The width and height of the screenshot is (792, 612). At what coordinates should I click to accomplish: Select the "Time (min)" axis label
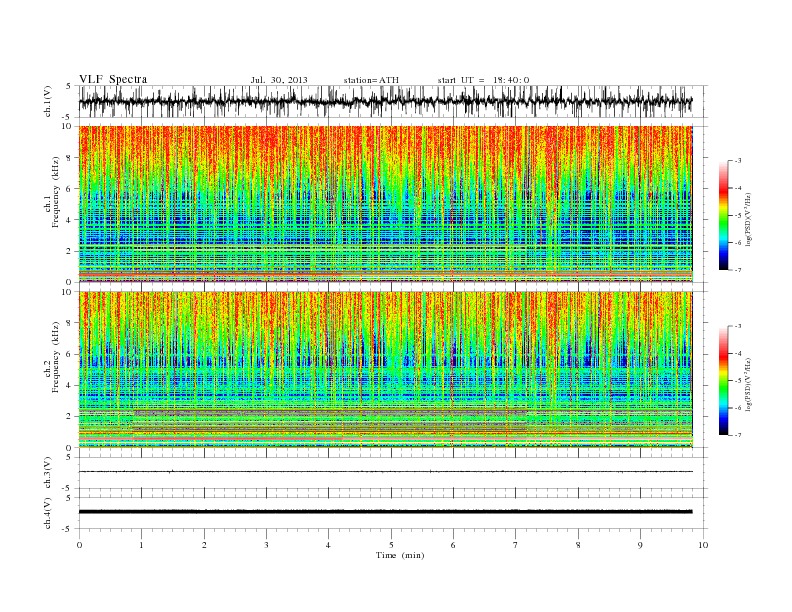click(x=400, y=555)
